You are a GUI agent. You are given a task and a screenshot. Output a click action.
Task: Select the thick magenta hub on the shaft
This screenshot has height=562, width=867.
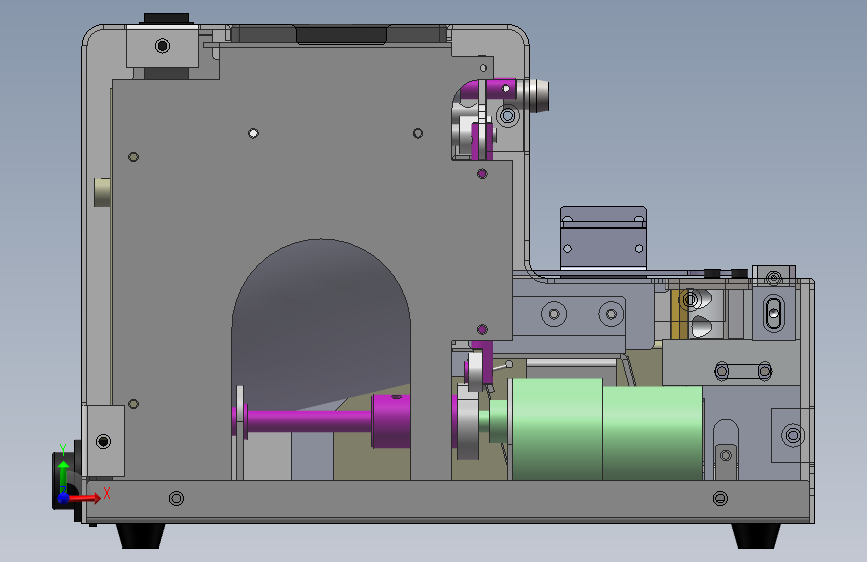[x=391, y=421]
